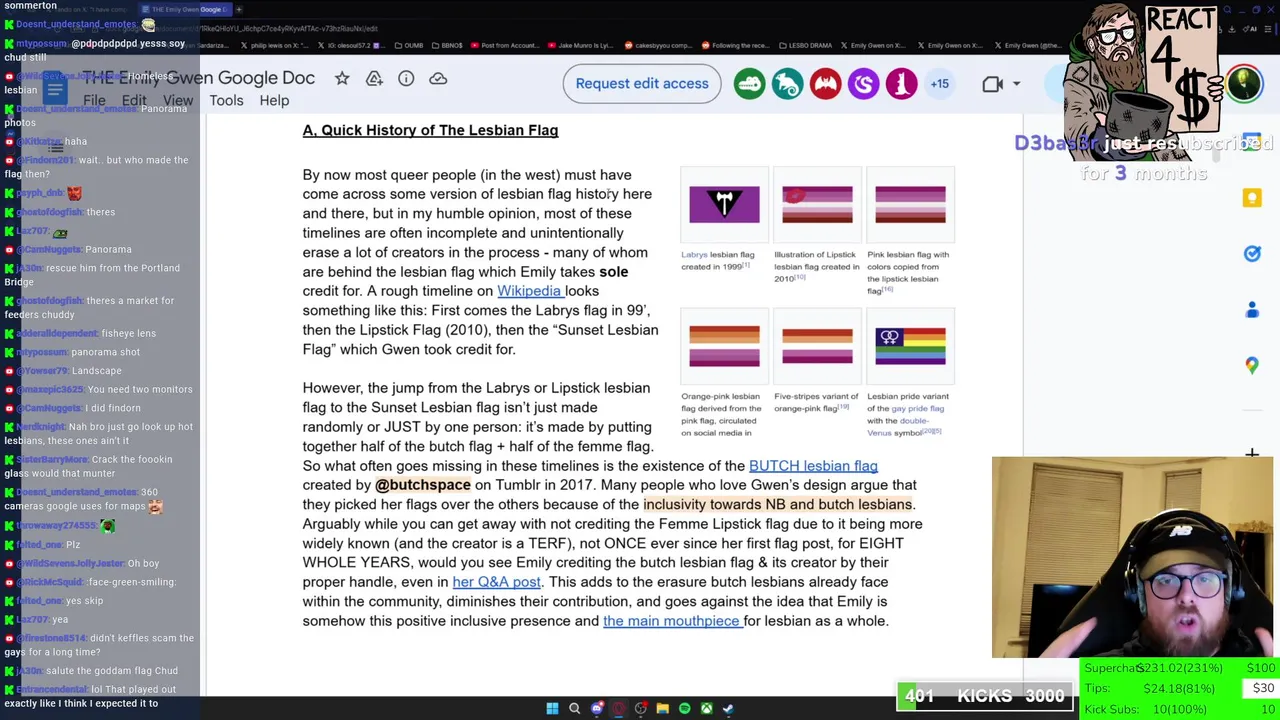Open the Lipstick lesbian flag thumbnail
Image resolution: width=1280 pixels, height=720 pixels.
click(817, 205)
